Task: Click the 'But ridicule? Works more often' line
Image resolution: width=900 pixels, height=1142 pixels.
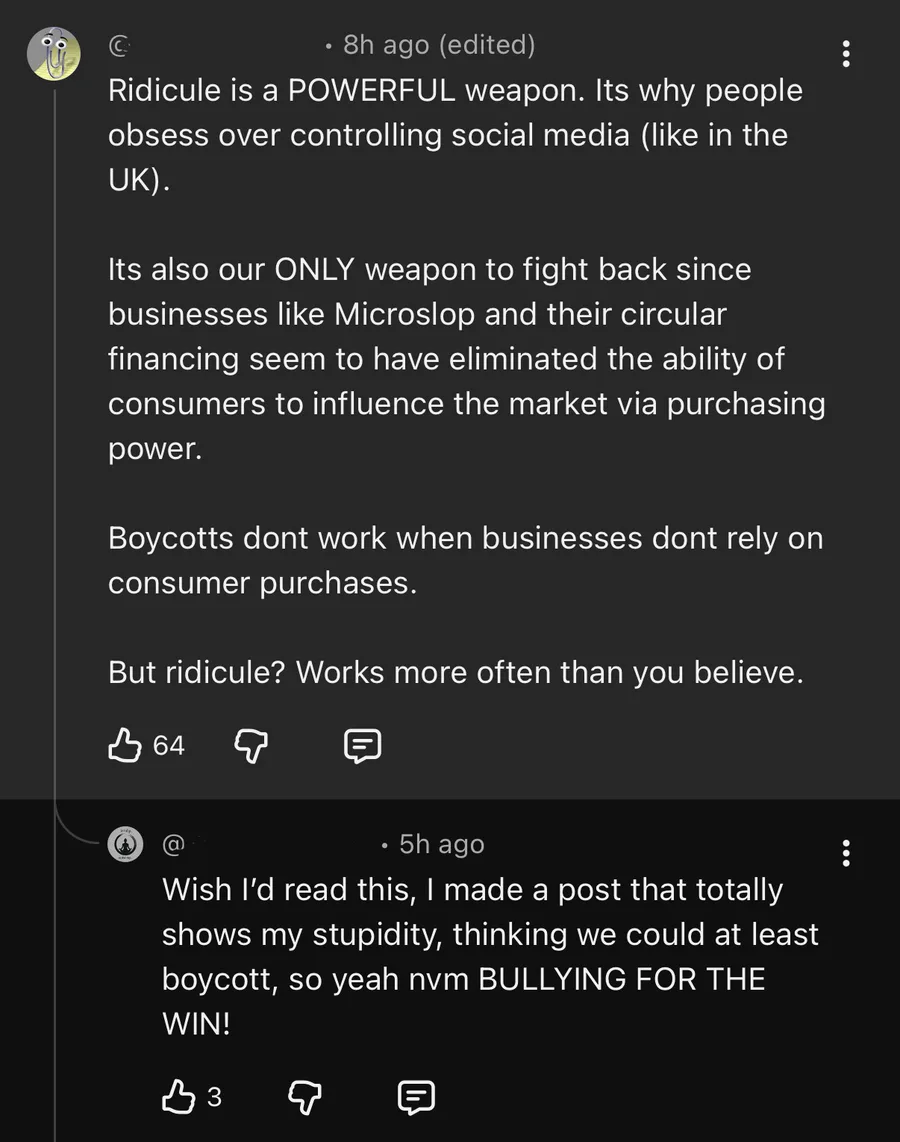Action: pos(455,673)
